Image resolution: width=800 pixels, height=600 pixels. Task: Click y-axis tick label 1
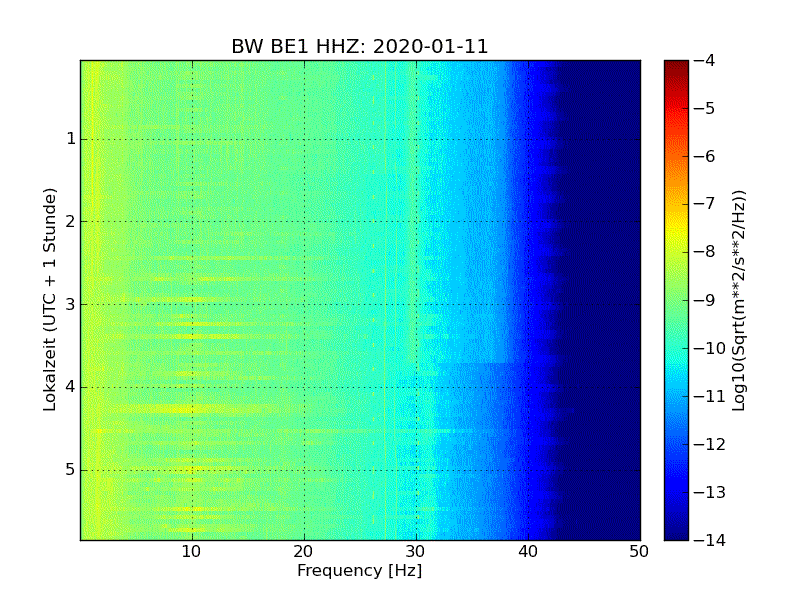click(x=71, y=139)
